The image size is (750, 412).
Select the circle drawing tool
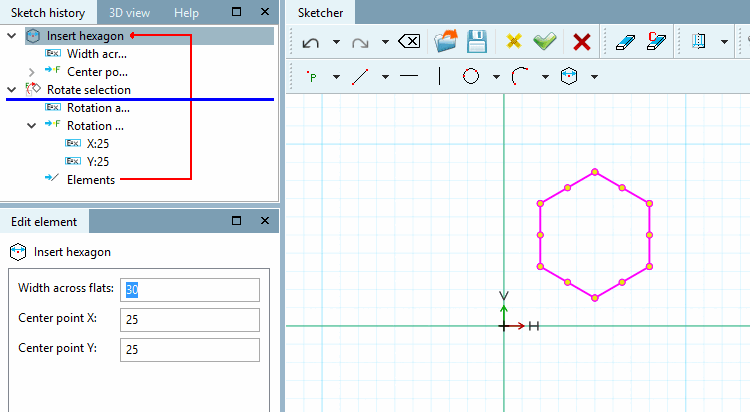point(471,76)
